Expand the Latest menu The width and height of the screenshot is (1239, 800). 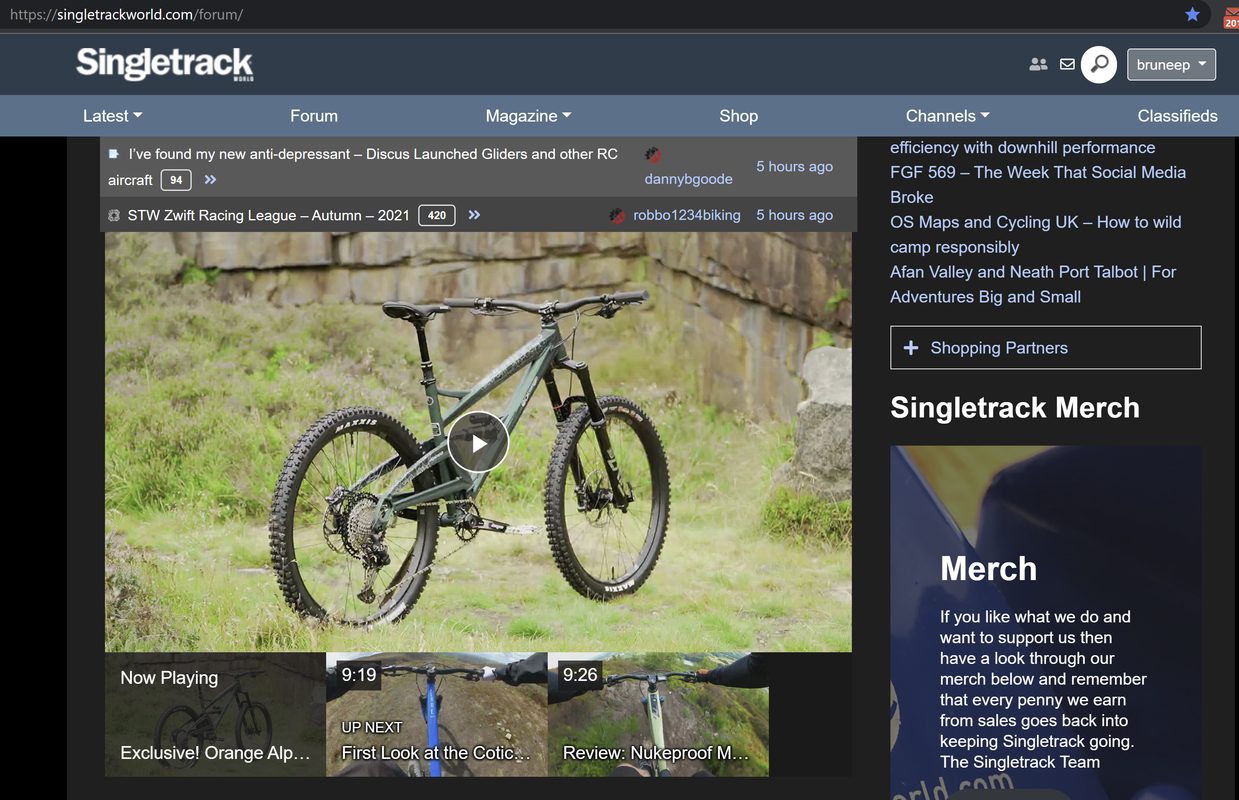pos(113,116)
